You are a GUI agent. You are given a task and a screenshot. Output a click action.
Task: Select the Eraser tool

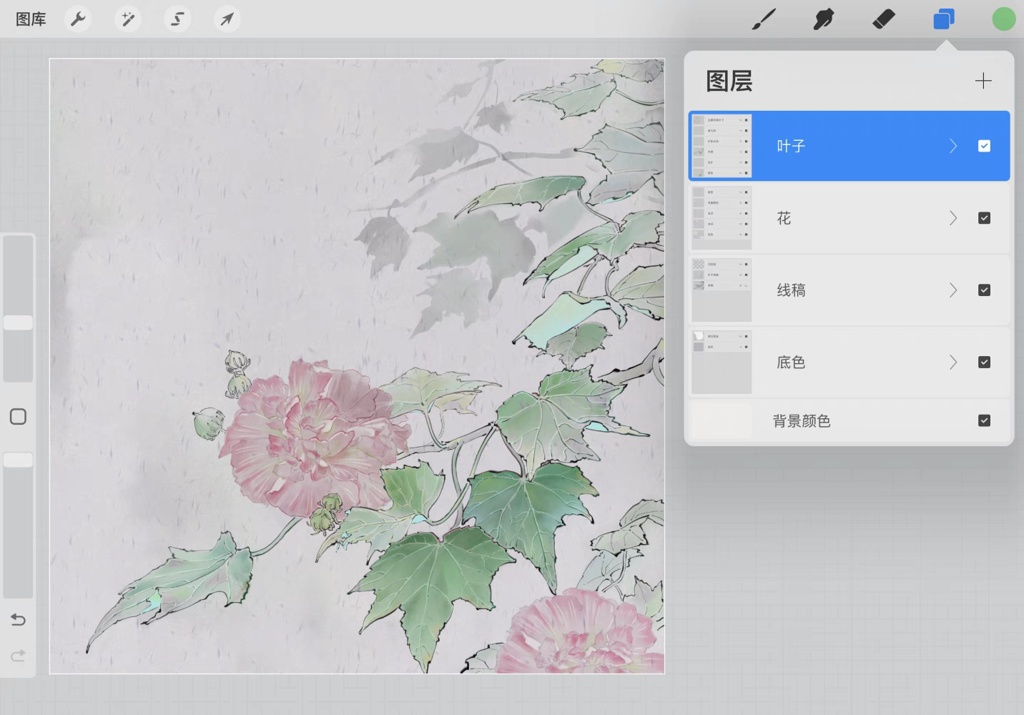tap(882, 18)
